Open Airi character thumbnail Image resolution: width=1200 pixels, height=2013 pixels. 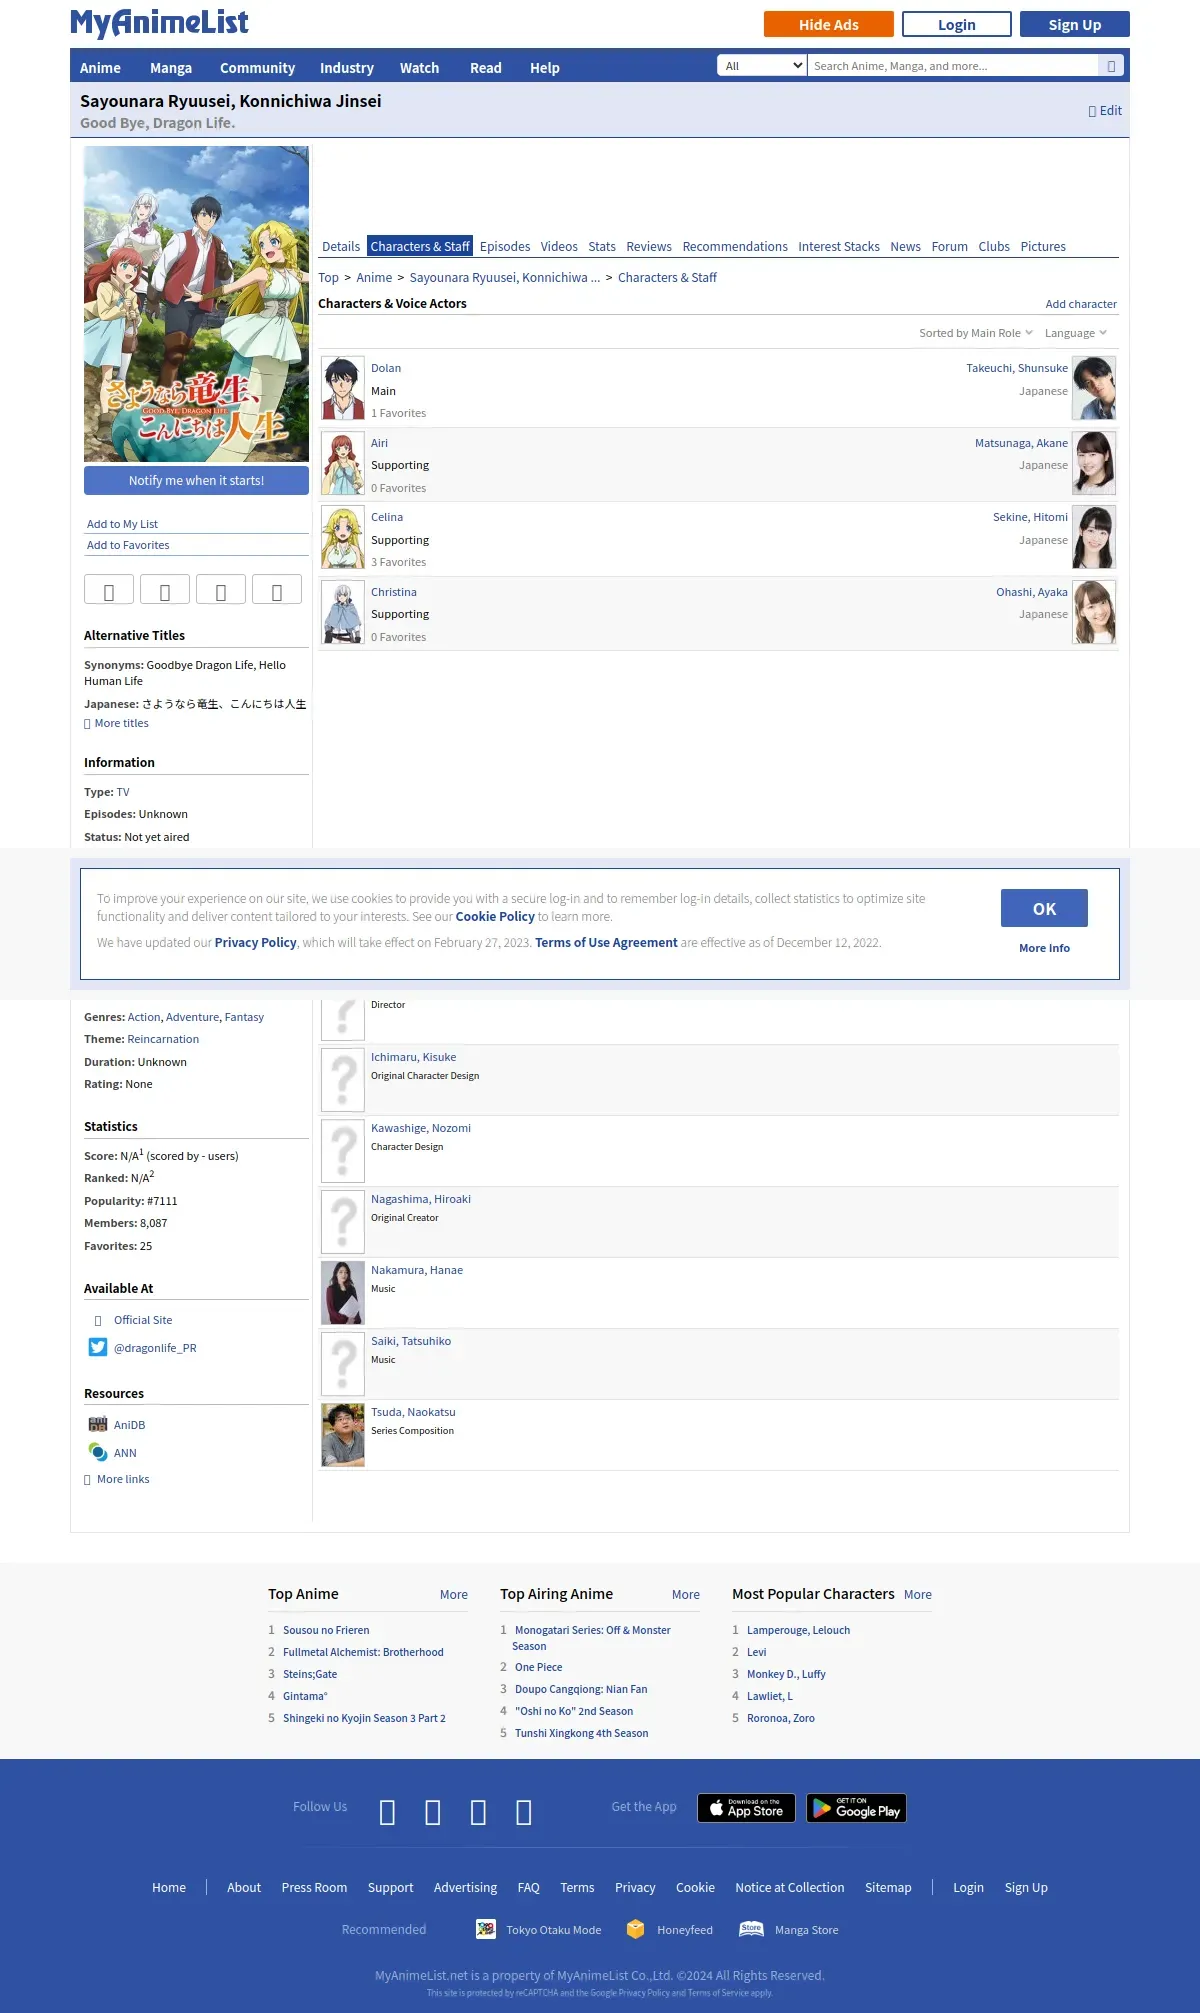tap(343, 463)
